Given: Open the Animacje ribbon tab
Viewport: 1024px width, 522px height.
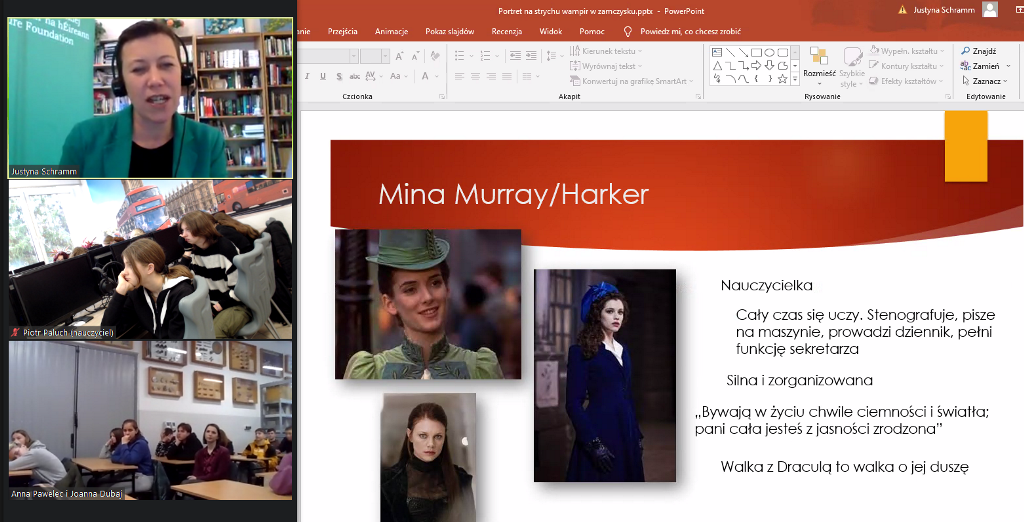Looking at the screenshot, I should pyautogui.click(x=391, y=31).
